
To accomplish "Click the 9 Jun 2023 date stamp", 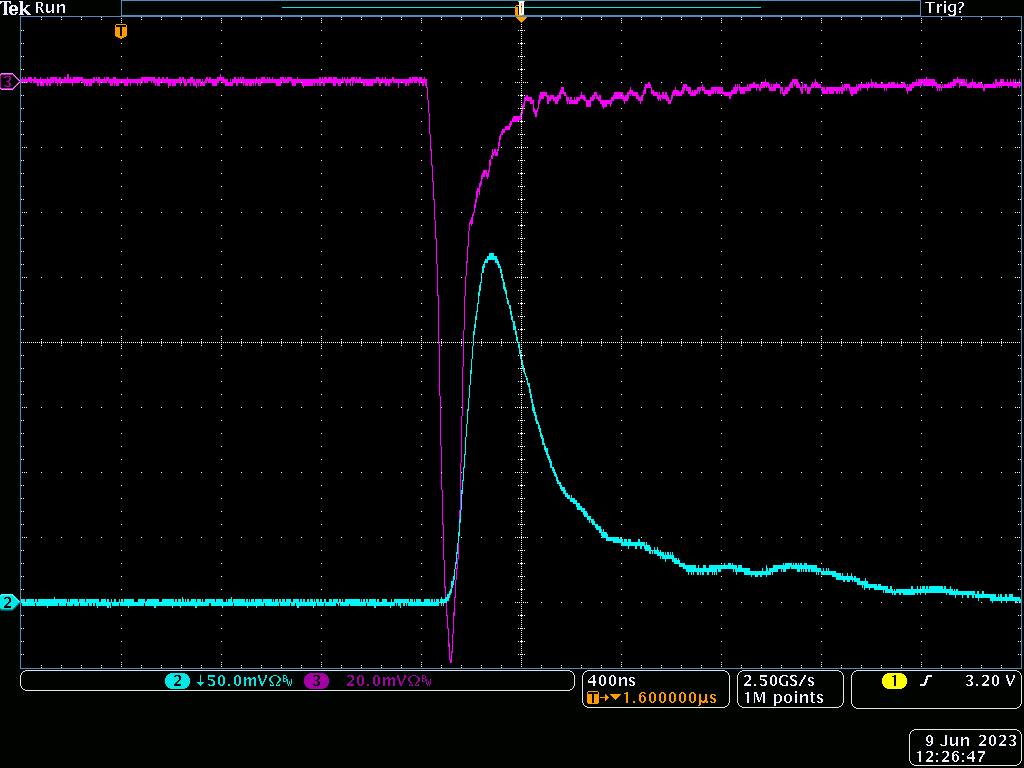I will coord(968,741).
